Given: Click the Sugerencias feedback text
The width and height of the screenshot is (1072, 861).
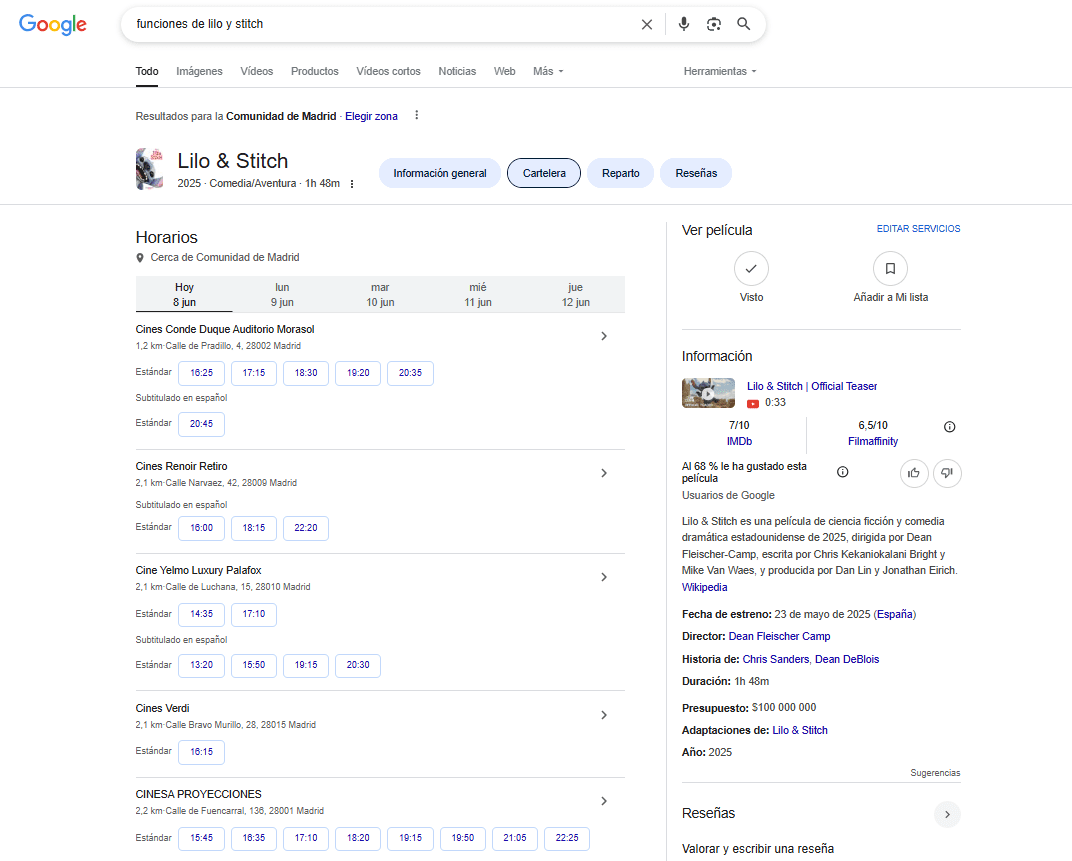Looking at the screenshot, I should click(x=935, y=773).
